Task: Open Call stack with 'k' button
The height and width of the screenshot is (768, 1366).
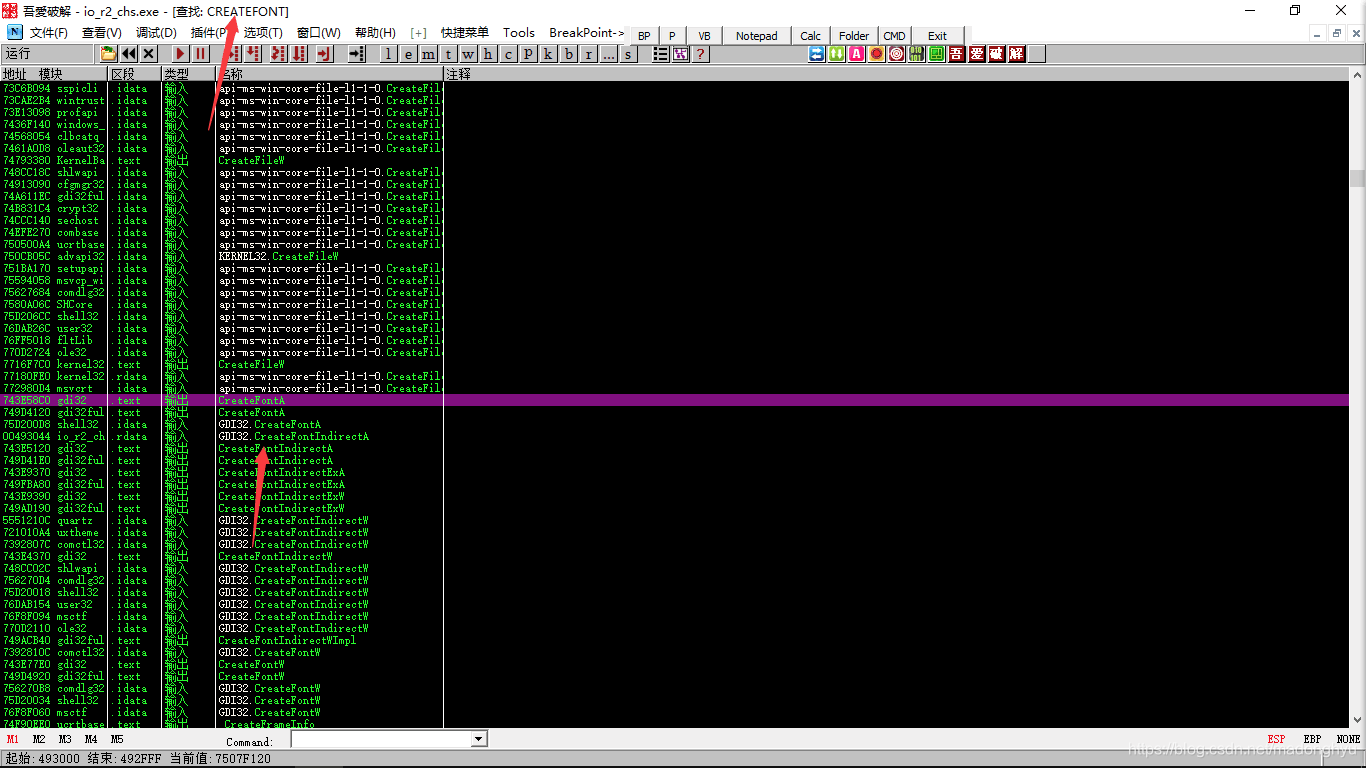Action: coord(549,54)
